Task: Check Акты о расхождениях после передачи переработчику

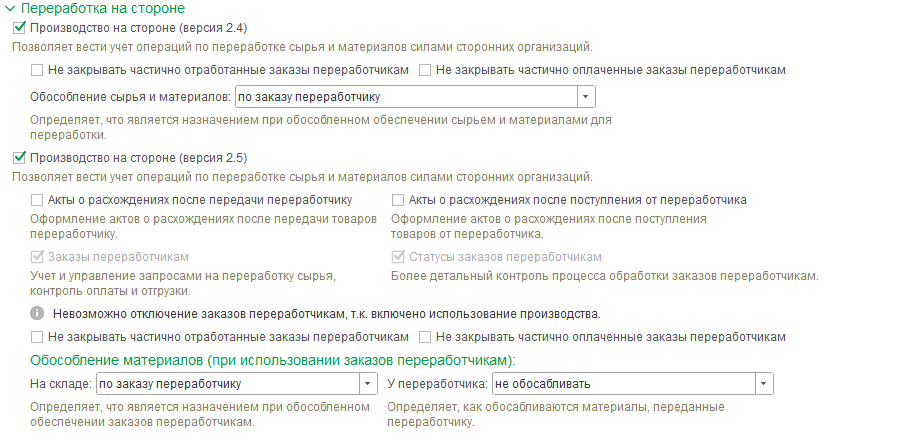Action: [37, 200]
